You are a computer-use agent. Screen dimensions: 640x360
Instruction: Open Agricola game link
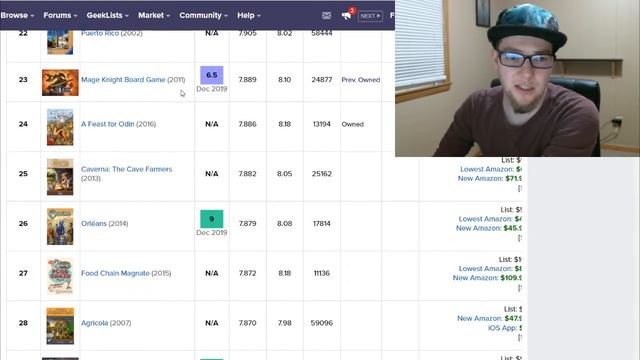point(94,323)
